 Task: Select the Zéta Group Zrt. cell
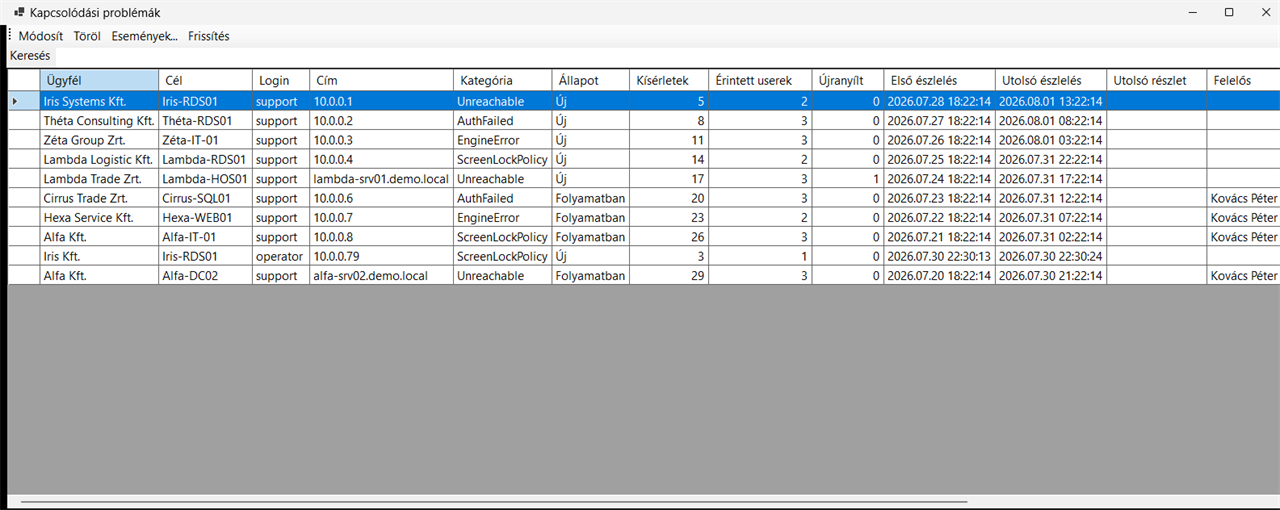point(99,140)
